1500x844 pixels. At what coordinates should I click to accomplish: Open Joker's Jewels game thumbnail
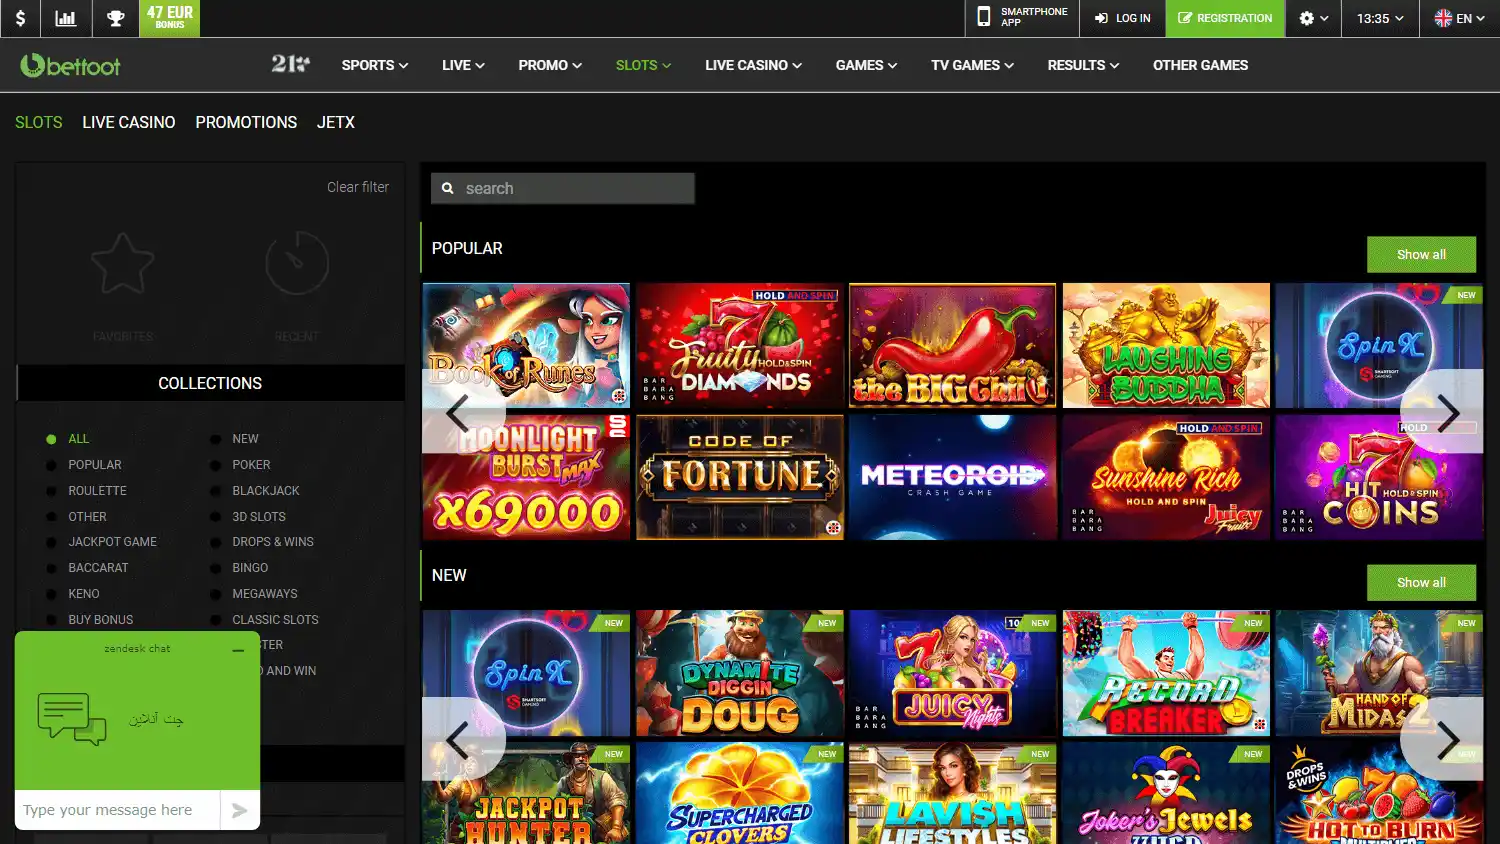tap(1166, 793)
